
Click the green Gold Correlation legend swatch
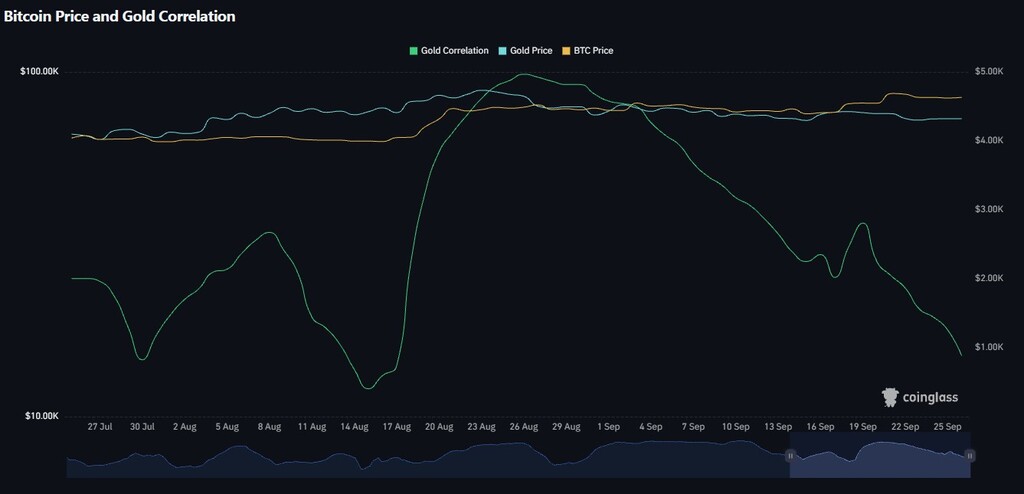(x=413, y=50)
